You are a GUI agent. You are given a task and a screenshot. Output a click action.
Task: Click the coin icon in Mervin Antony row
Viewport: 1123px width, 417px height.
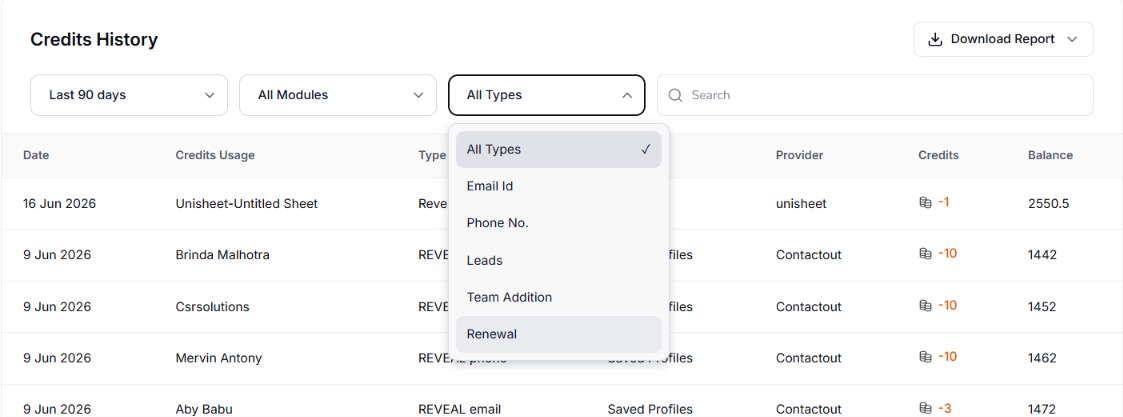pyautogui.click(x=925, y=357)
